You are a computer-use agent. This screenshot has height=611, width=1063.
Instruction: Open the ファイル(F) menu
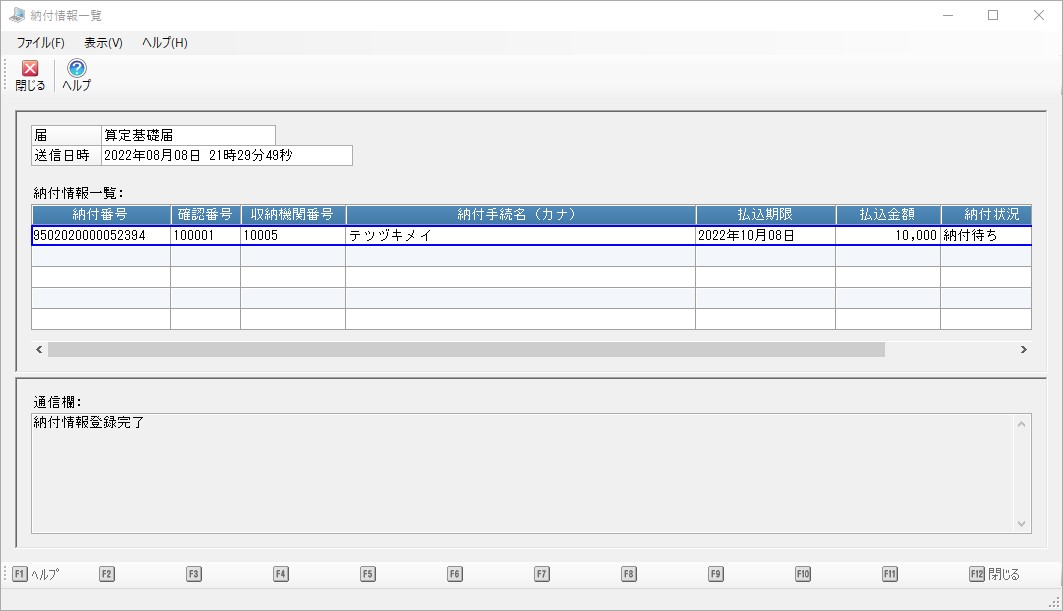tap(41, 43)
